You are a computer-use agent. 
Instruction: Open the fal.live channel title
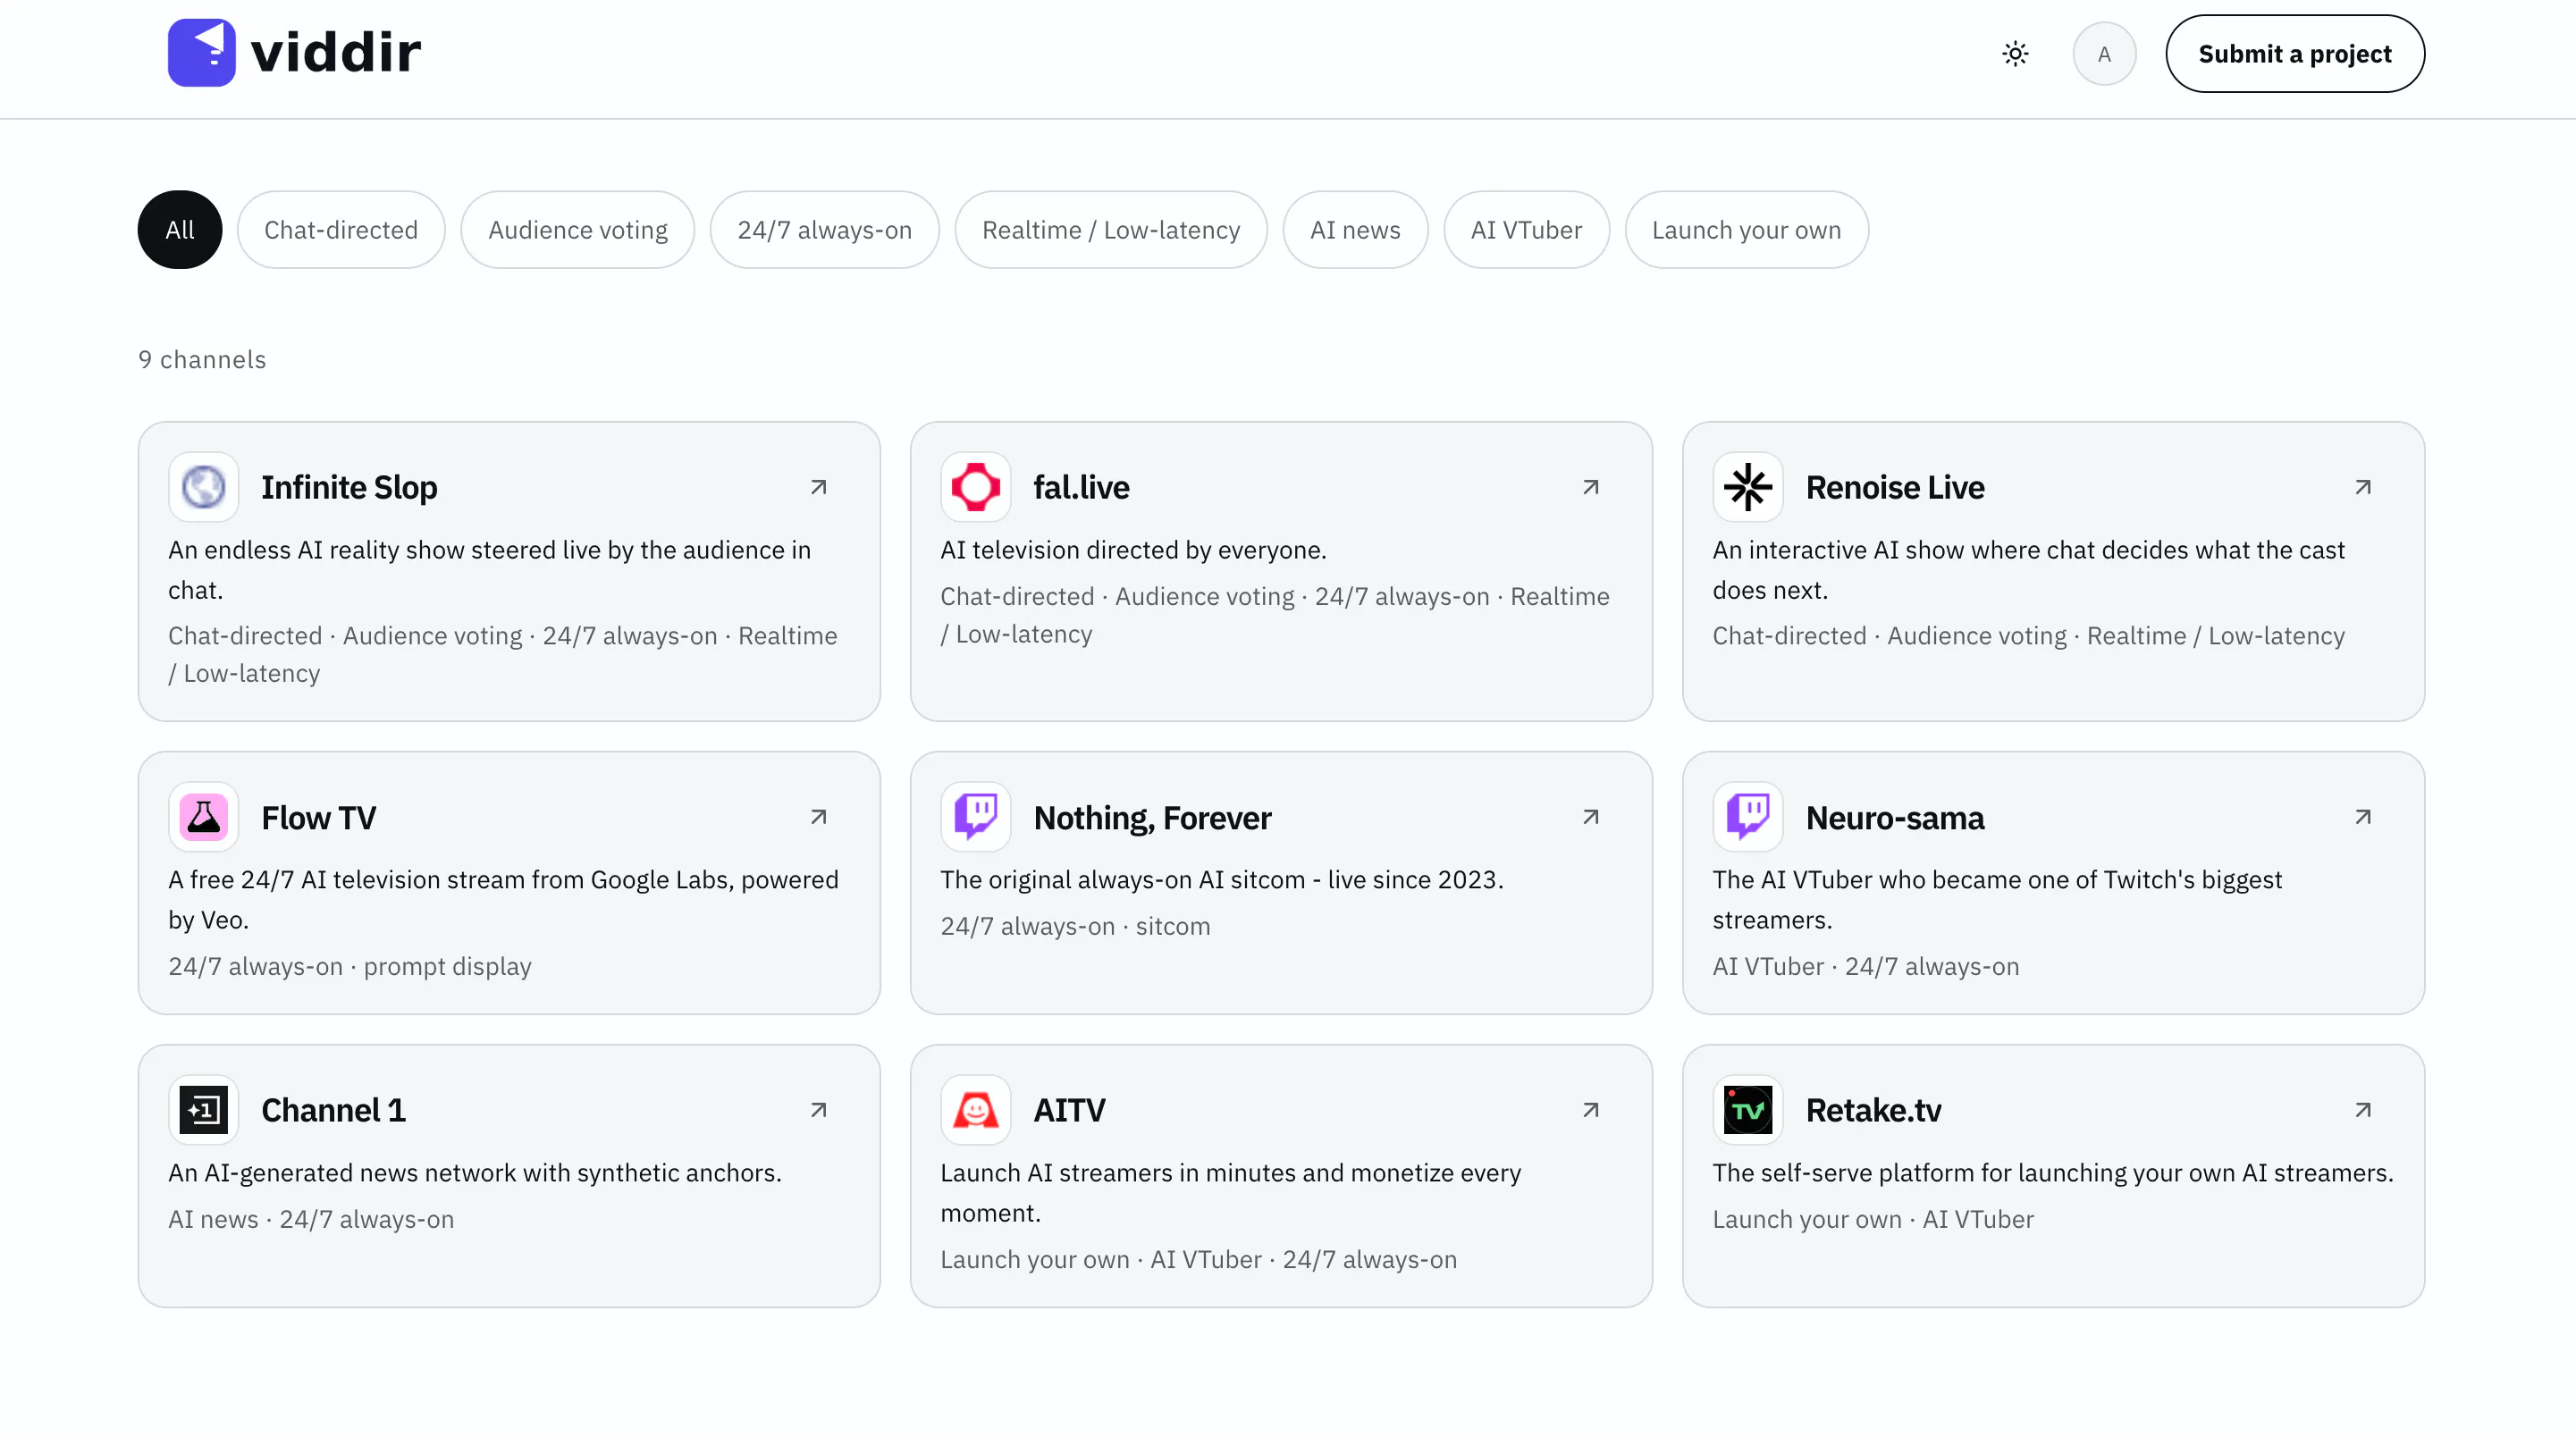[1081, 487]
